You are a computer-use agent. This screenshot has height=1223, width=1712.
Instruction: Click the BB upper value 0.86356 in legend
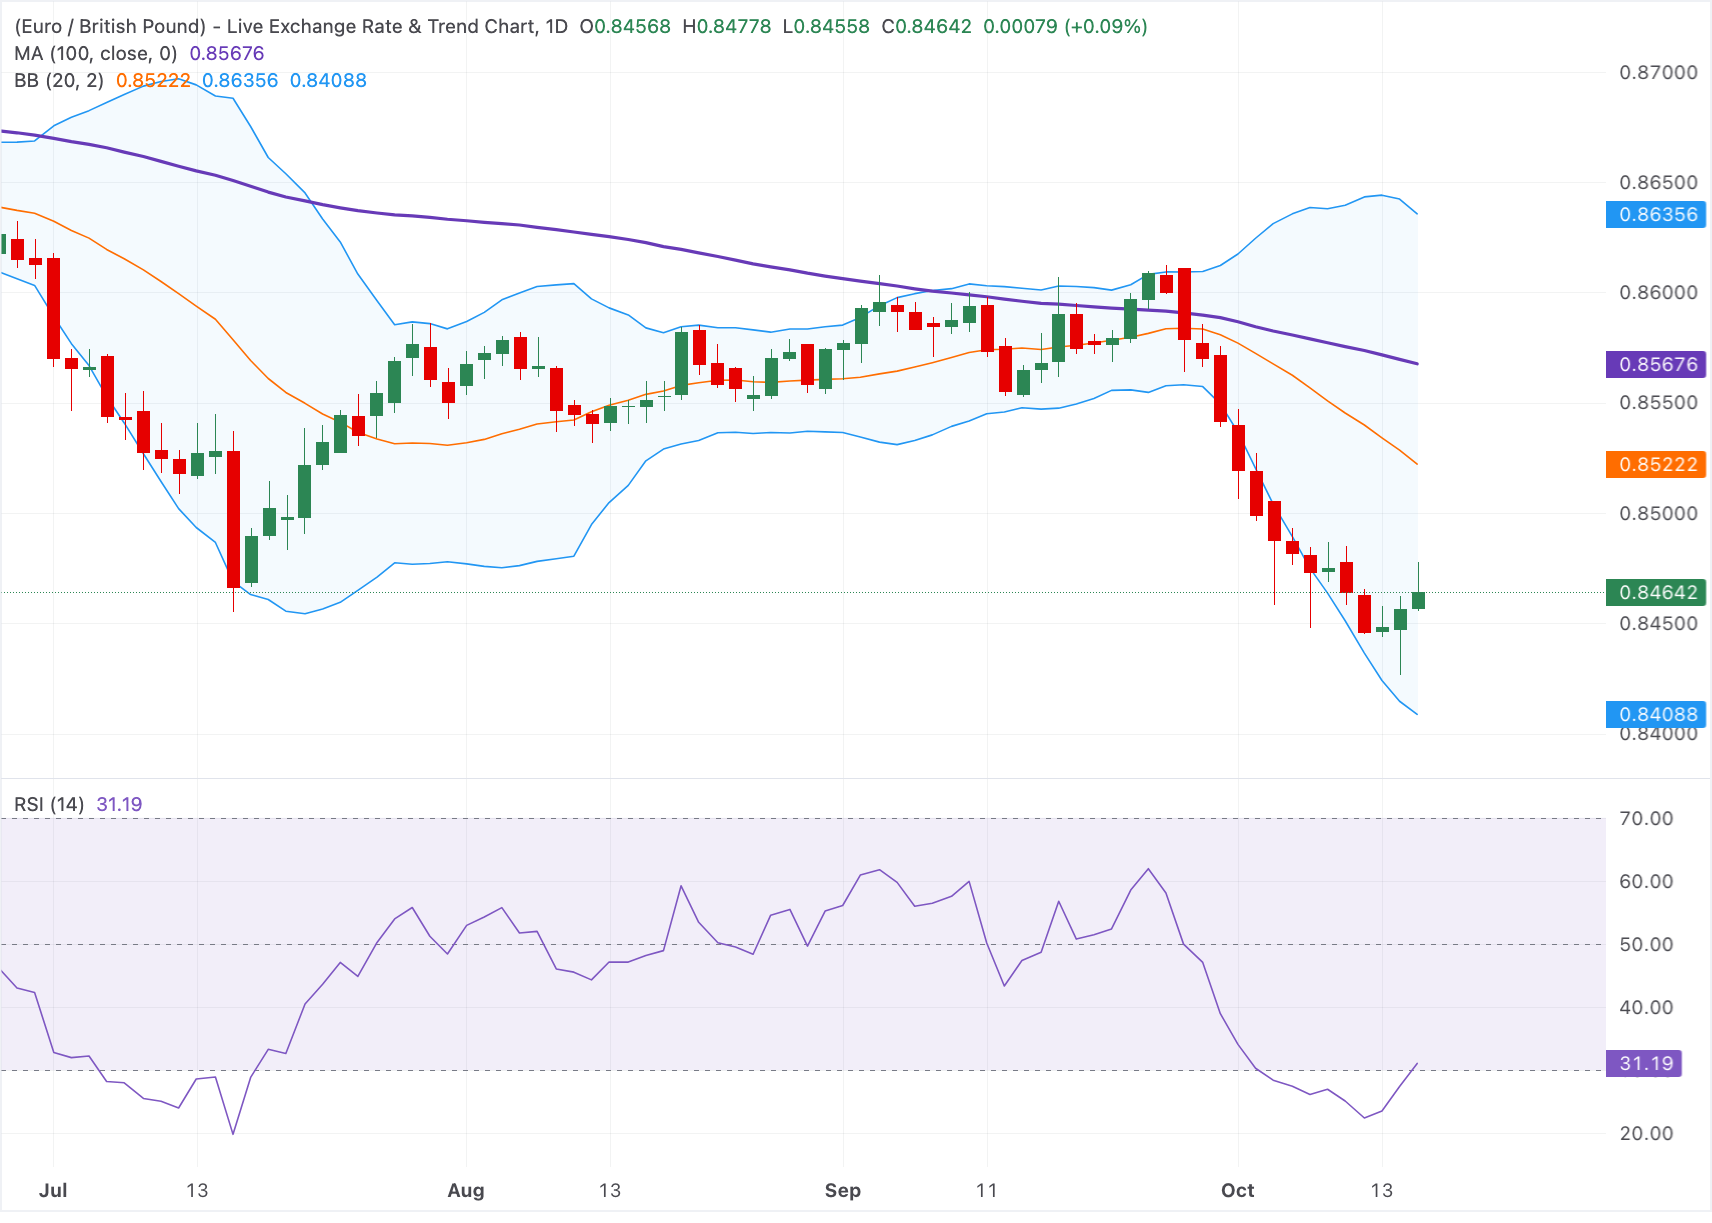pos(240,80)
